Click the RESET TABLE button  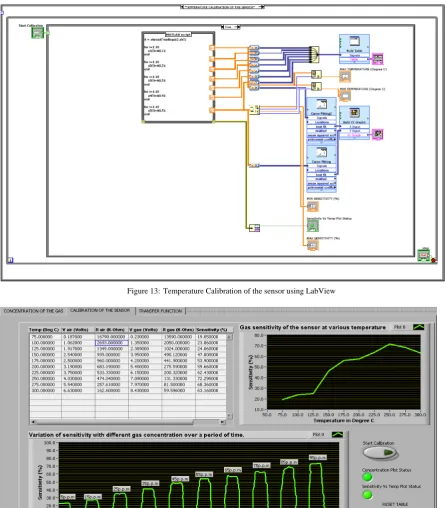[395, 504]
